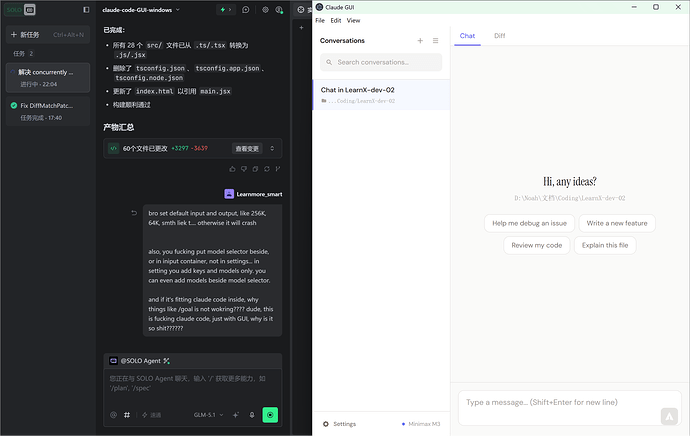Open Settings in Claude GUI sidebar
Viewport: 690px width, 436px height.
[339, 424]
